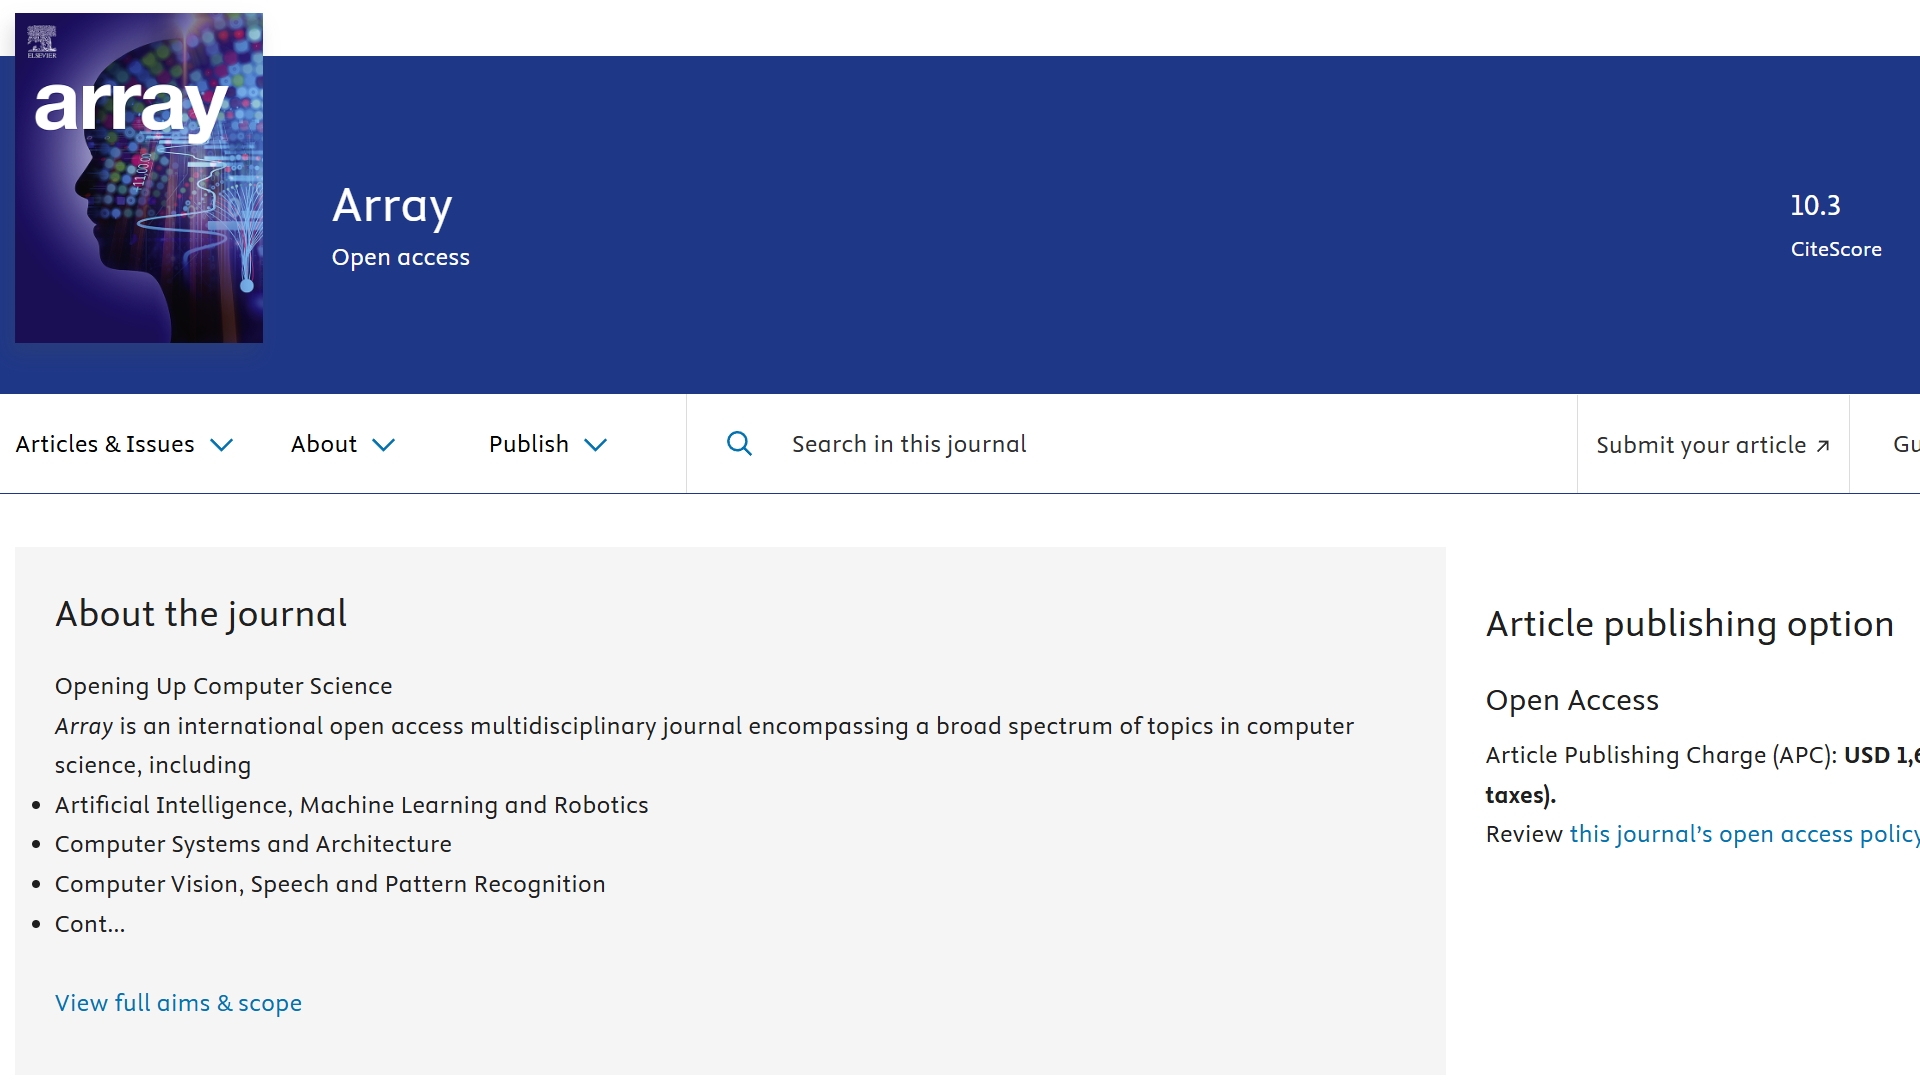Click Article publishing option heading
This screenshot has height=1080, width=1920.
pyautogui.click(x=1689, y=625)
